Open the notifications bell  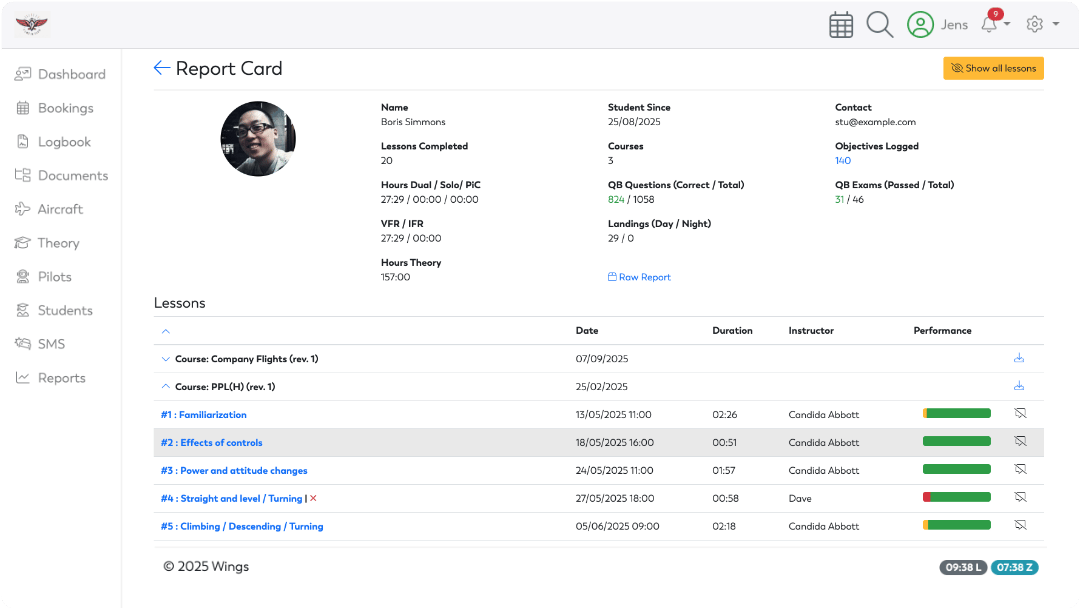(990, 25)
